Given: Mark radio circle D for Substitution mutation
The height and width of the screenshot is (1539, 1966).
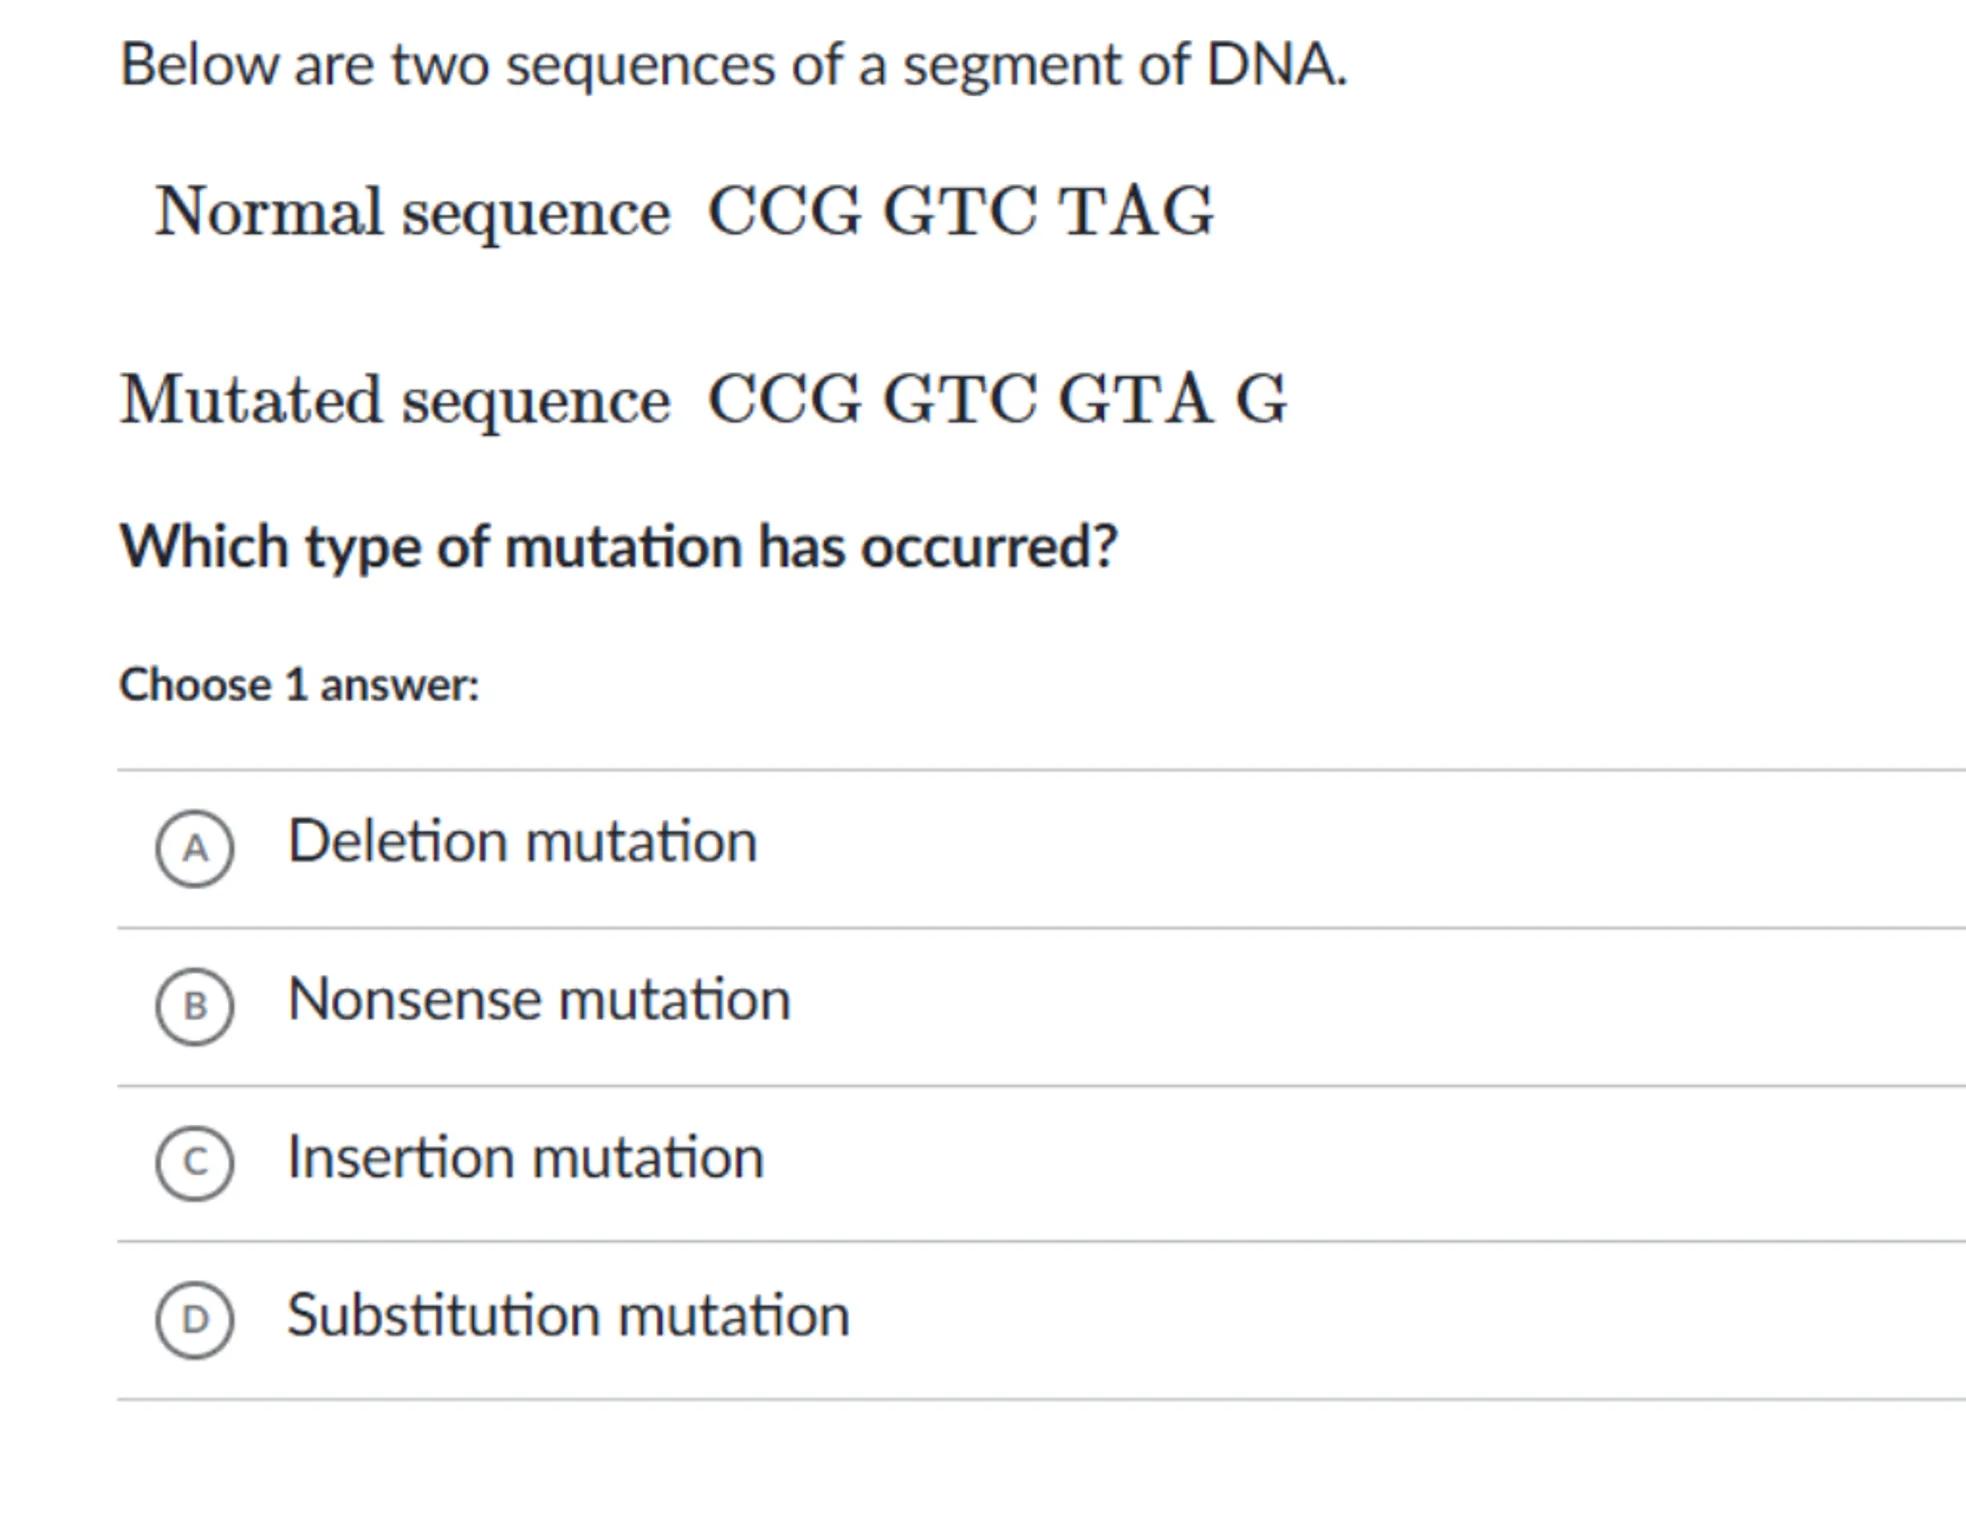Looking at the screenshot, I should click(x=195, y=1319).
